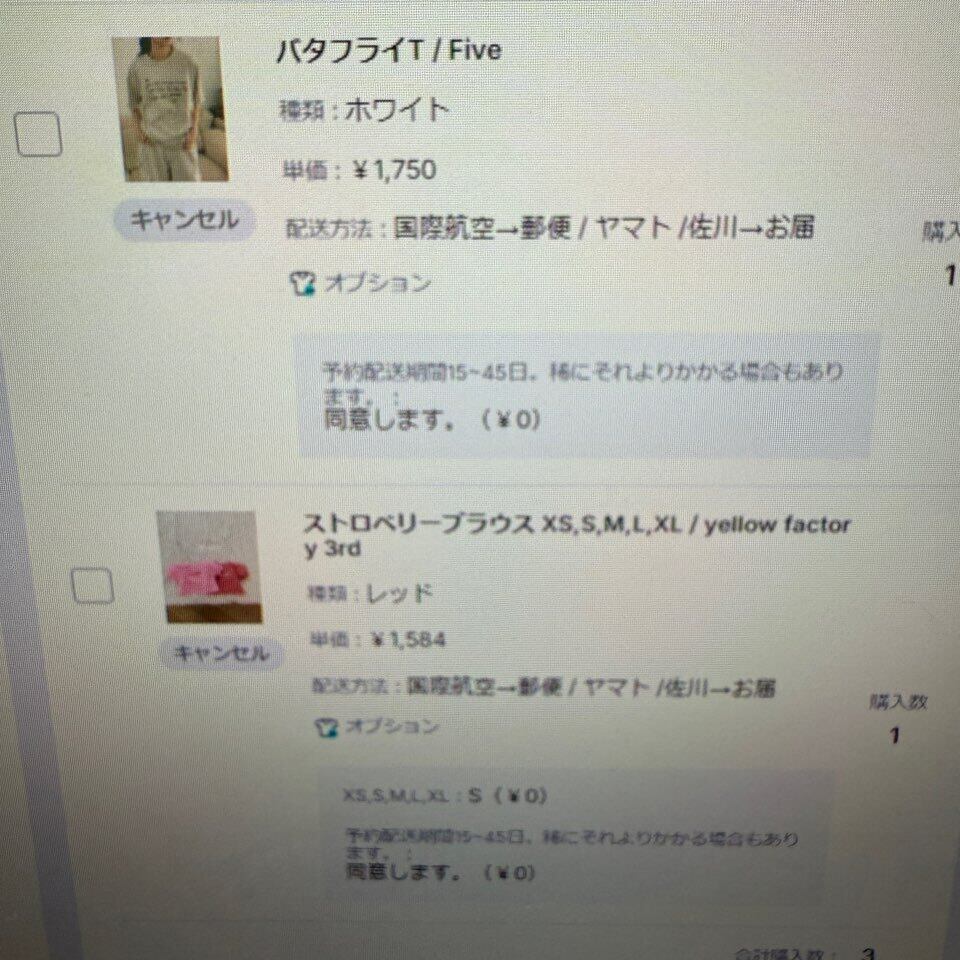This screenshot has width=960, height=960.
Task: Open the butterfly T-shirt product thumbnail
Action: pyautogui.click(x=171, y=108)
